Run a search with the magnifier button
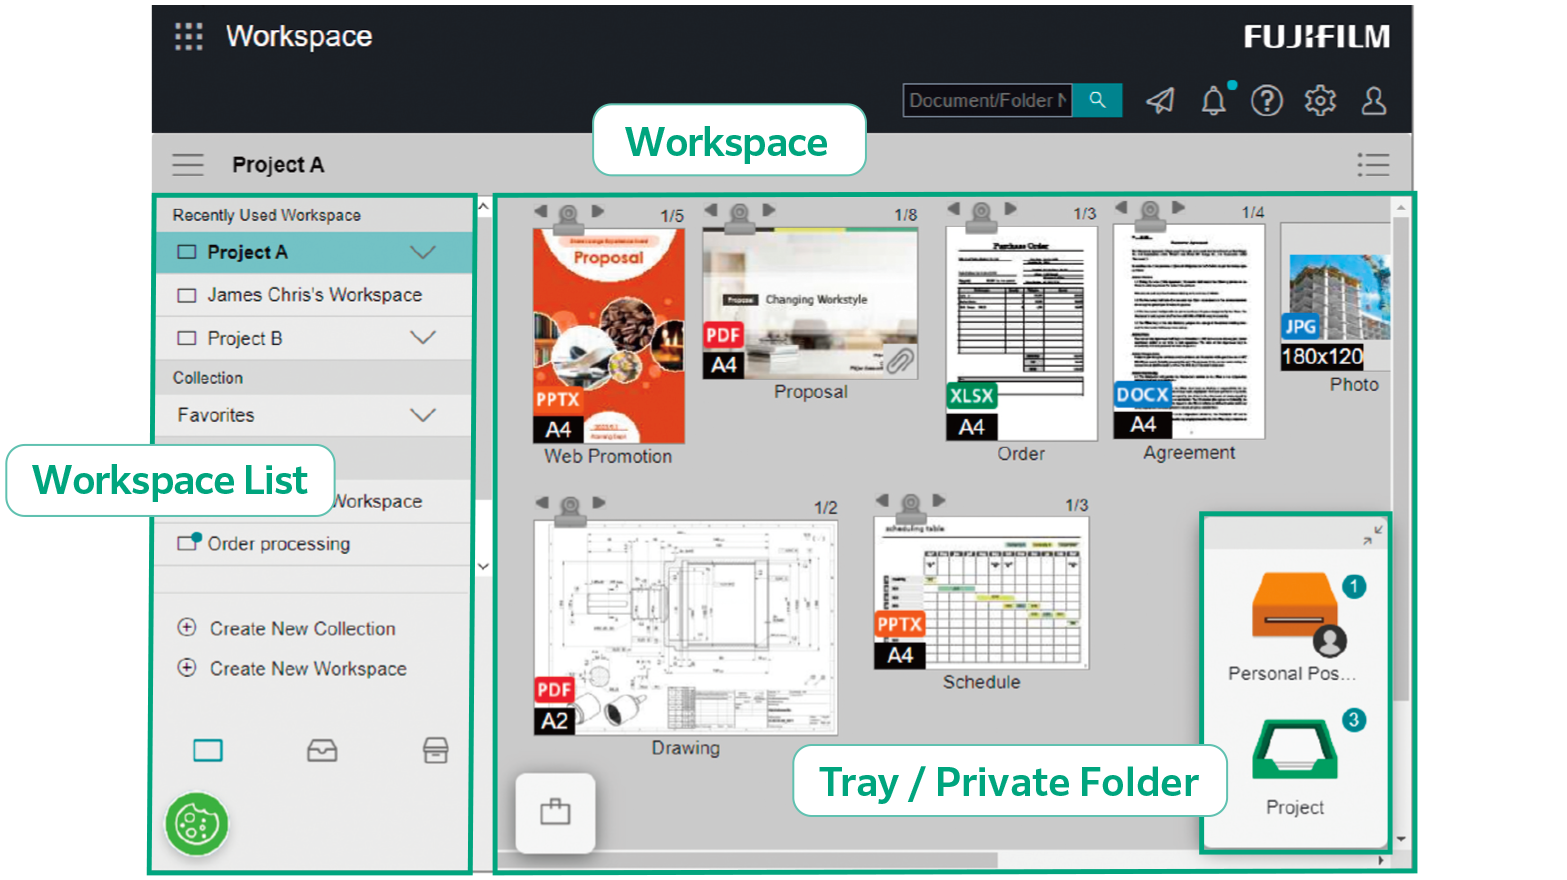This screenshot has width=1567, height=880. click(x=1097, y=100)
